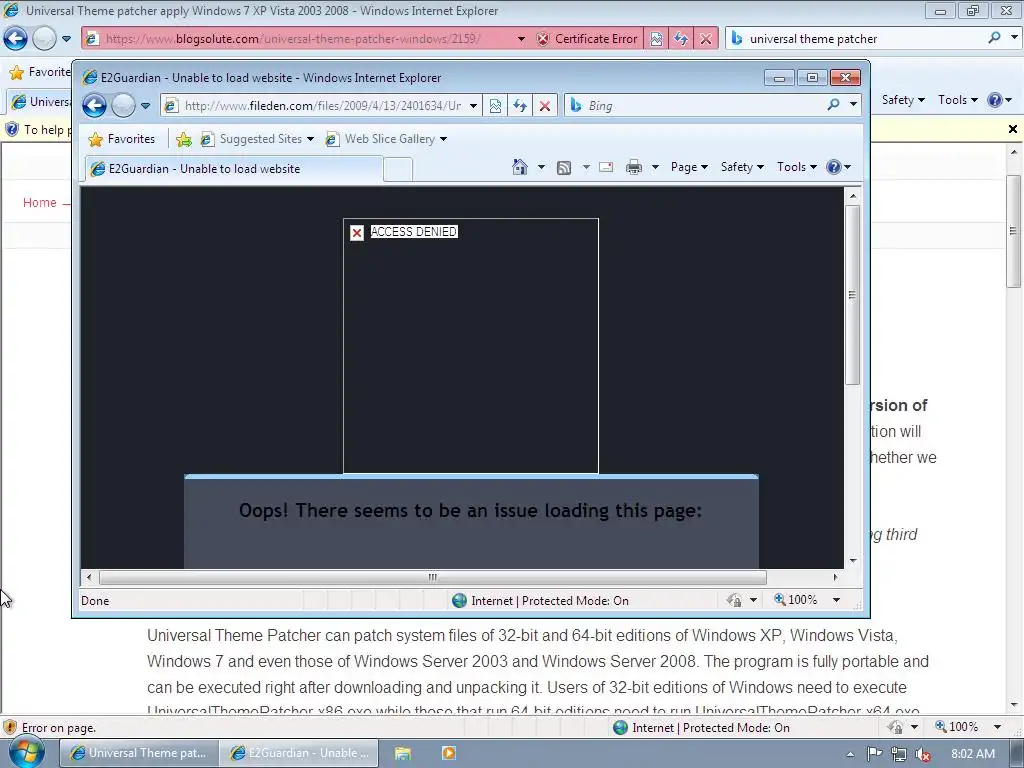Switch to E2Guardian taskbar button
This screenshot has width=1024, height=768.
point(299,753)
